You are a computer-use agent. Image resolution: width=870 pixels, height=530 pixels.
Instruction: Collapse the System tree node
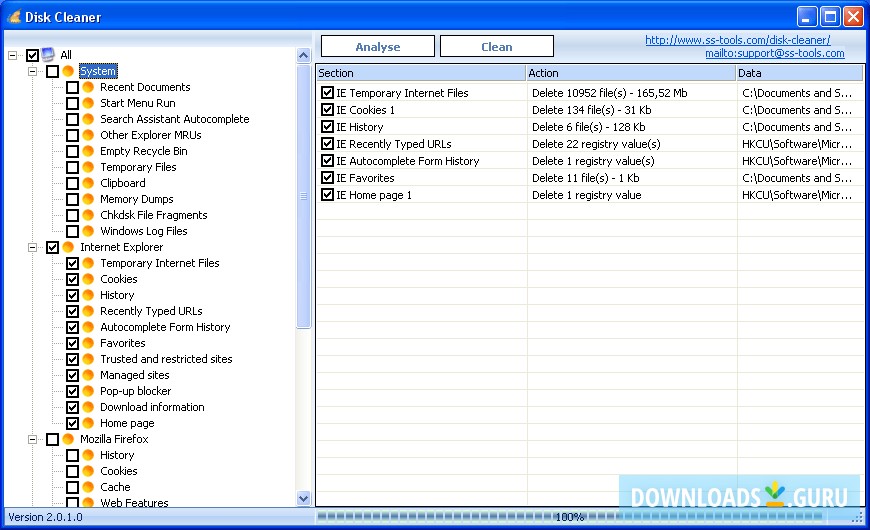33,71
